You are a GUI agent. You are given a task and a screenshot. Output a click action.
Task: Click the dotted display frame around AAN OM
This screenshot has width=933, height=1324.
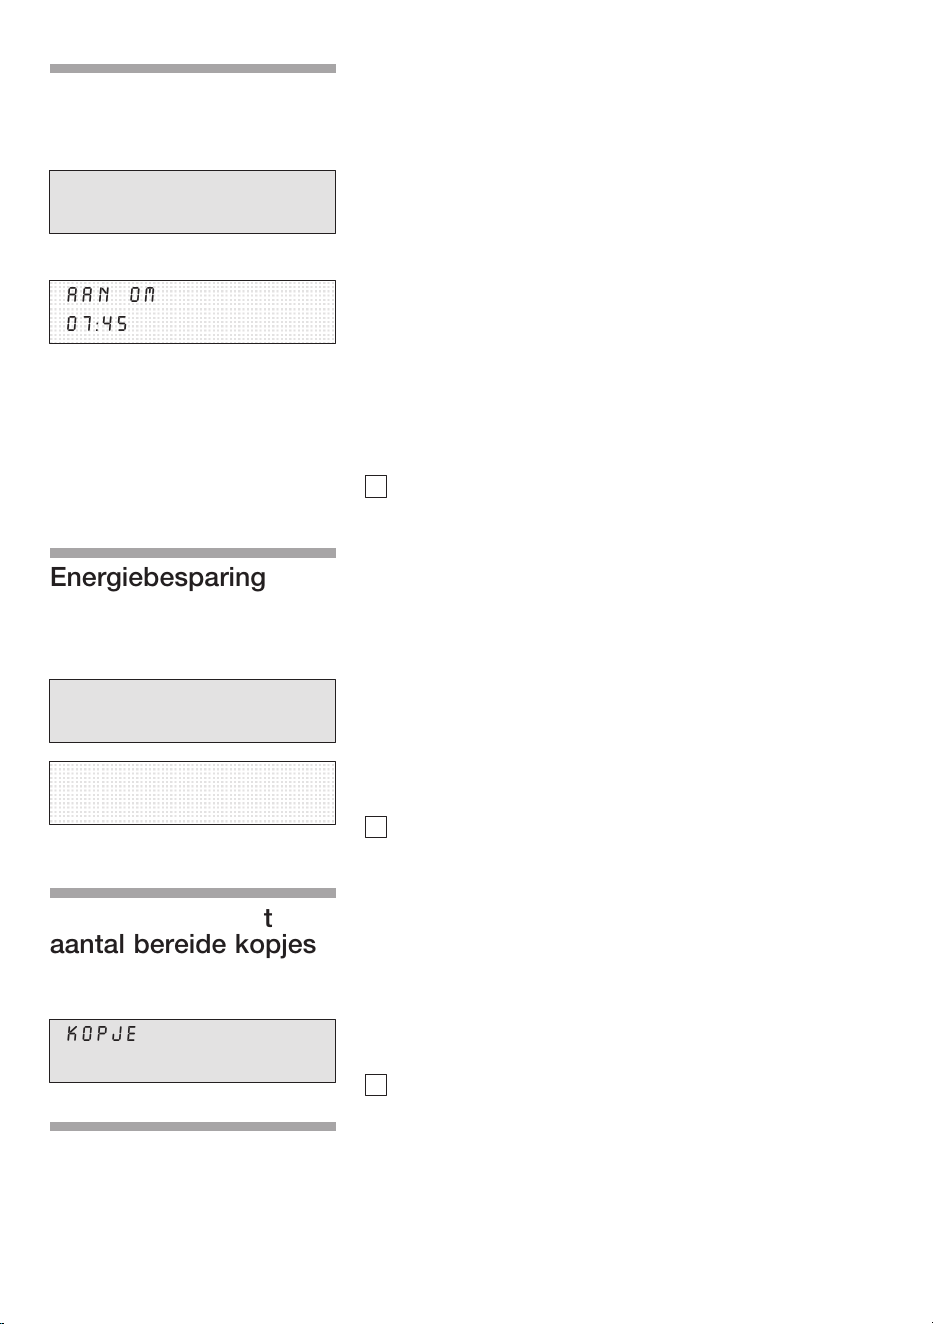pos(192,312)
